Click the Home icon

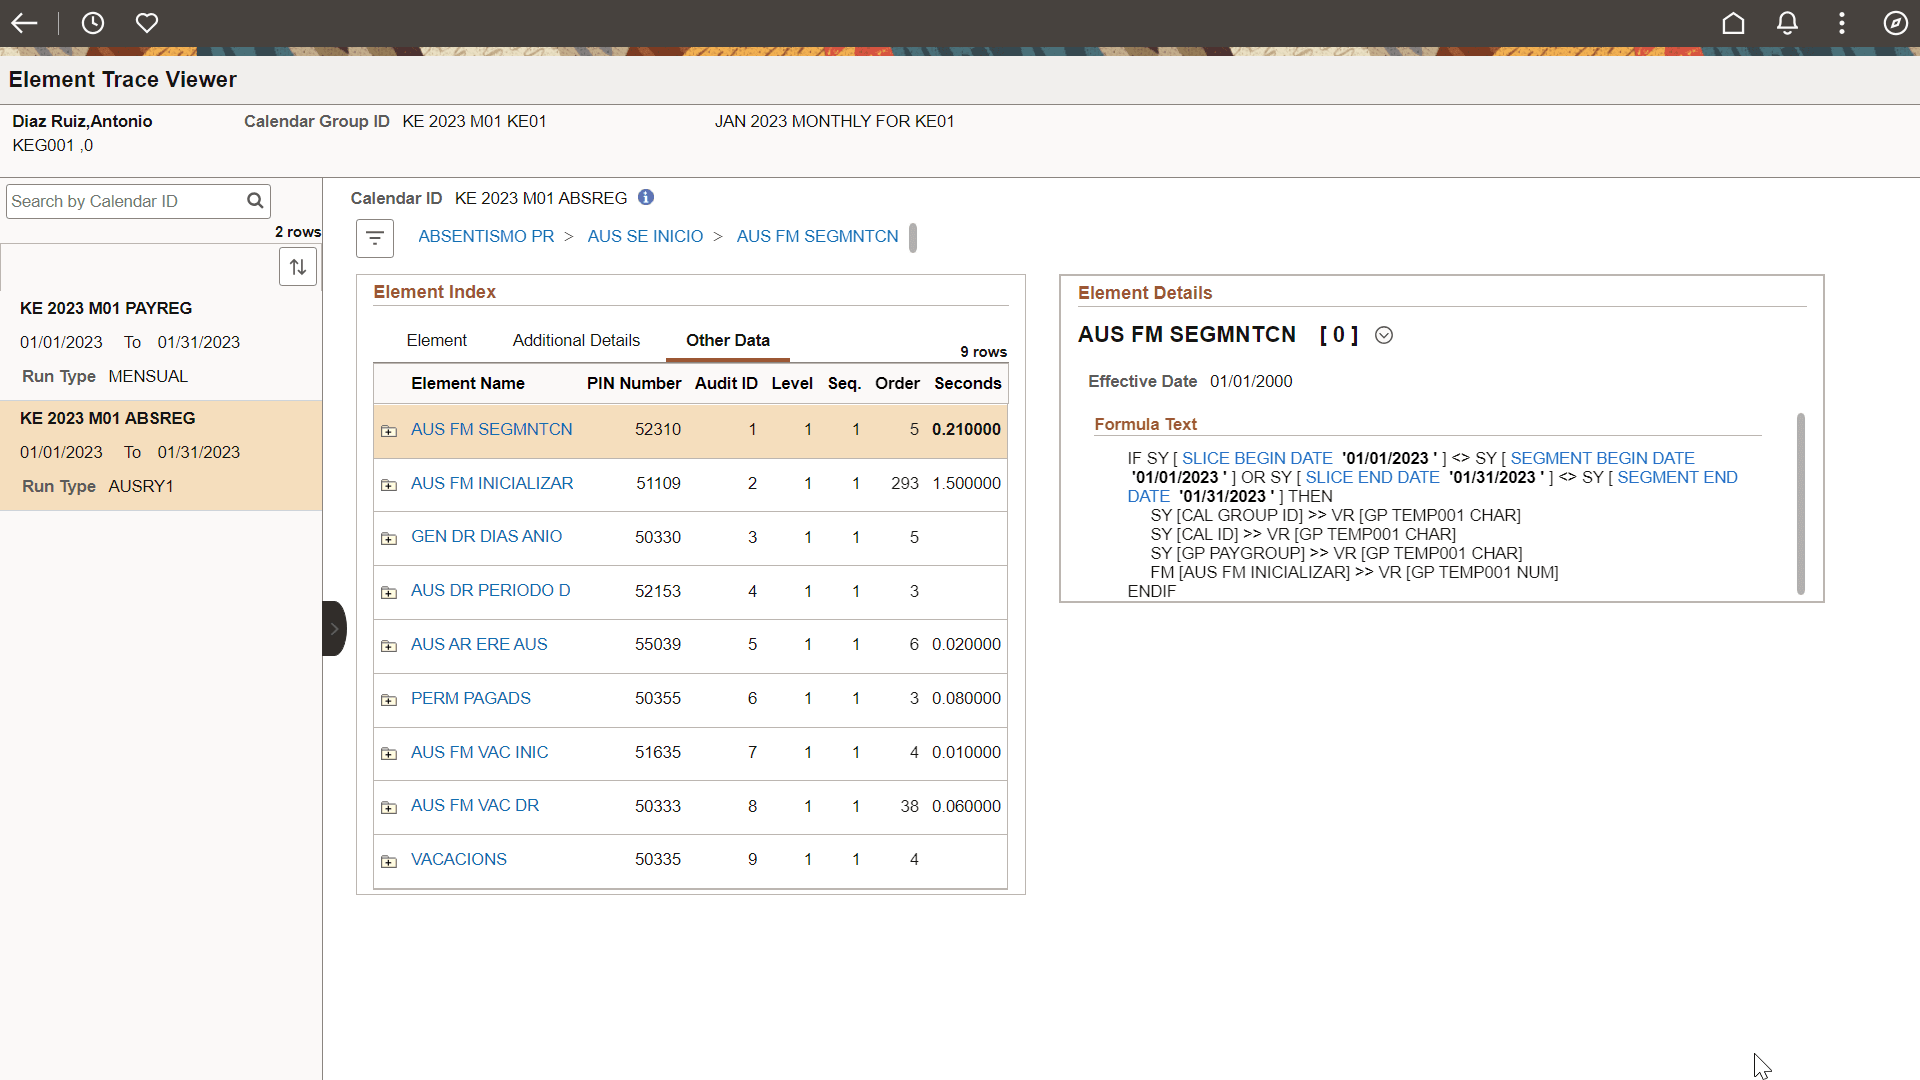[x=1733, y=22]
